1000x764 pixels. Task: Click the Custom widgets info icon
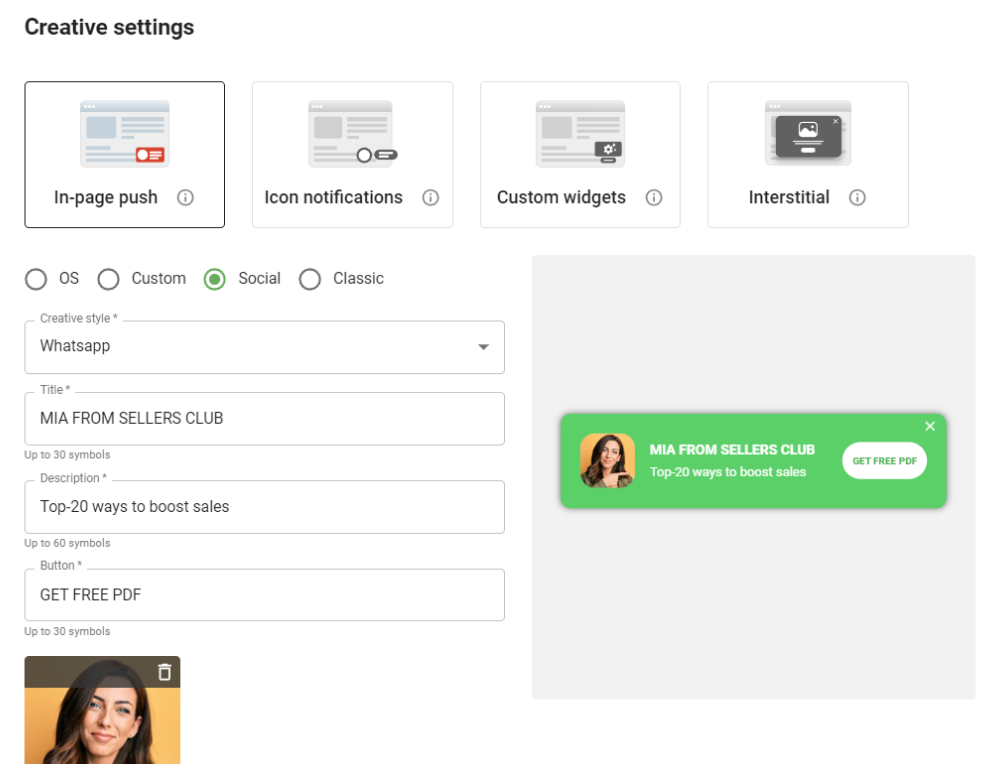(x=654, y=198)
